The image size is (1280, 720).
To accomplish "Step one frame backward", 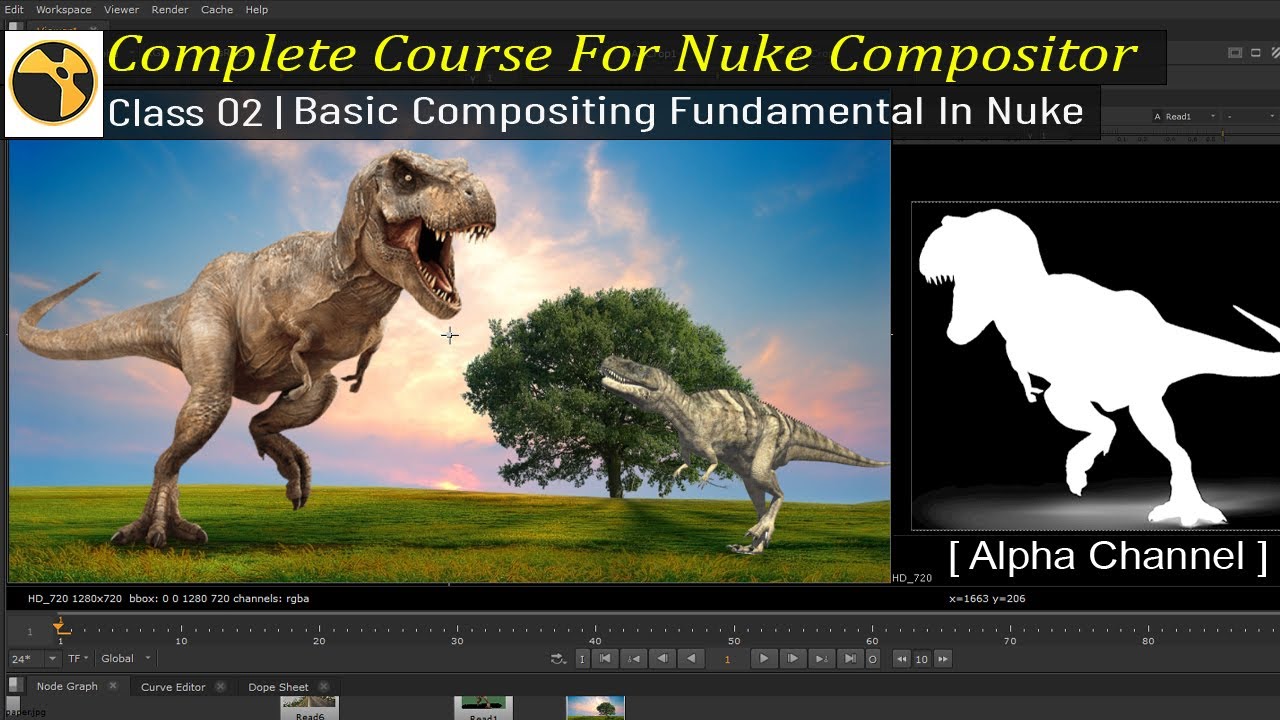I will [x=662, y=658].
